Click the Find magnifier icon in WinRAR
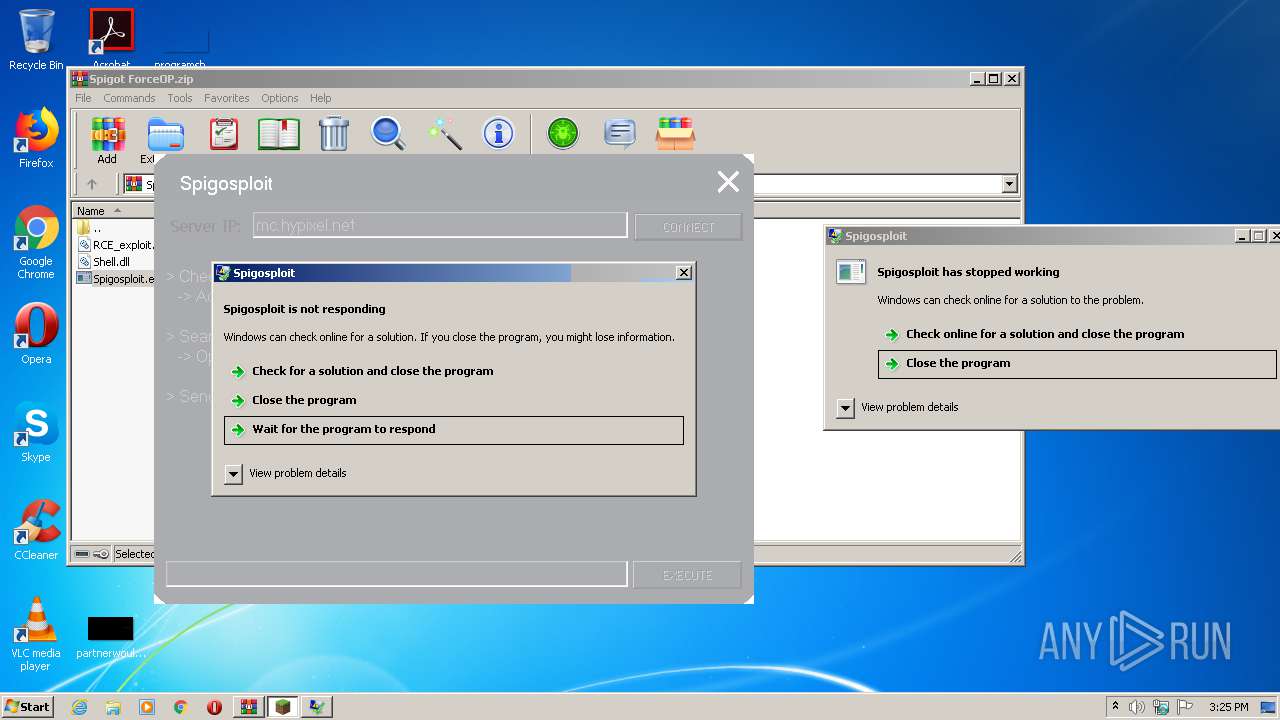Viewport: 1280px width, 720px height. (388, 134)
